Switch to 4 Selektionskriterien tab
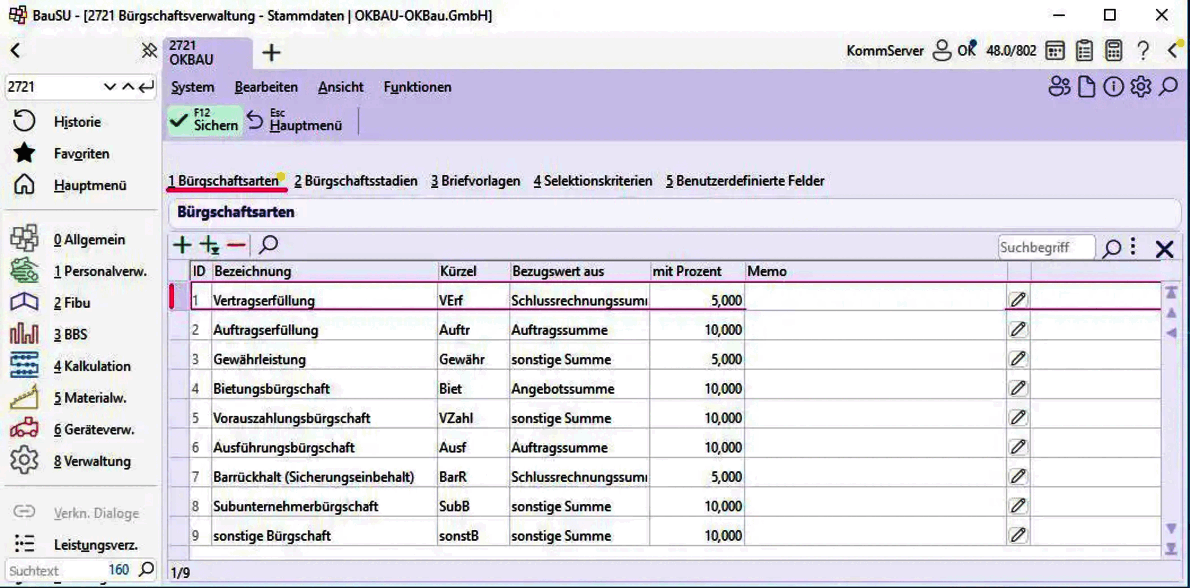Screen dimensions: 1190x588 [x=593, y=181]
